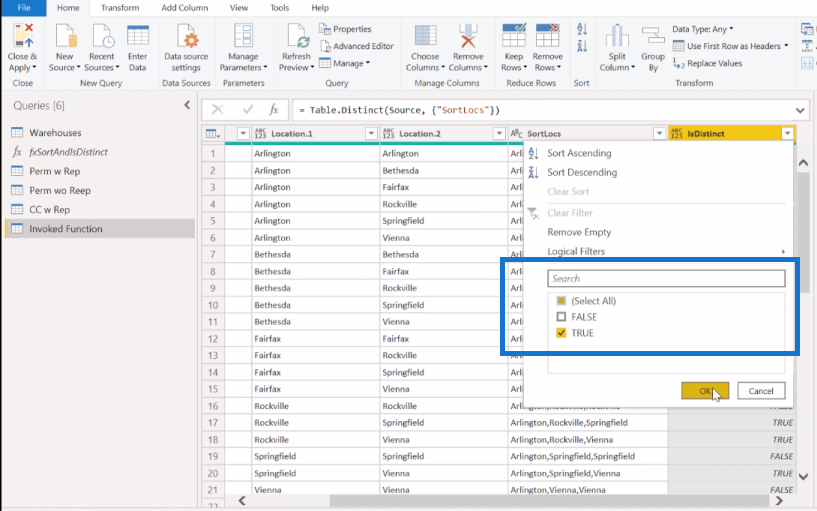Select the Invoked Function query
This screenshot has height=511, width=817.
click(100, 229)
